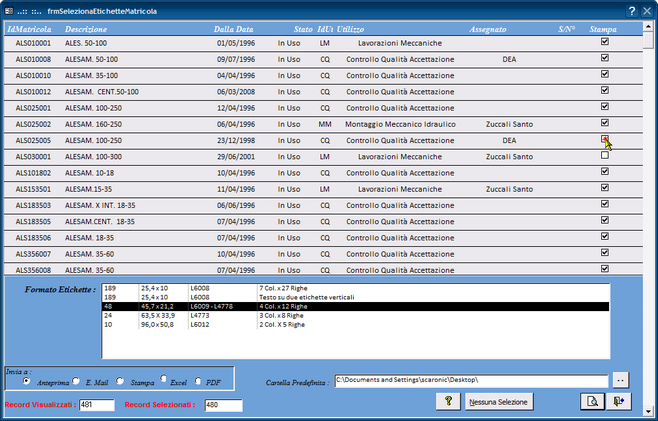
Task: Choose E. Mail send option
Action: tap(76, 381)
